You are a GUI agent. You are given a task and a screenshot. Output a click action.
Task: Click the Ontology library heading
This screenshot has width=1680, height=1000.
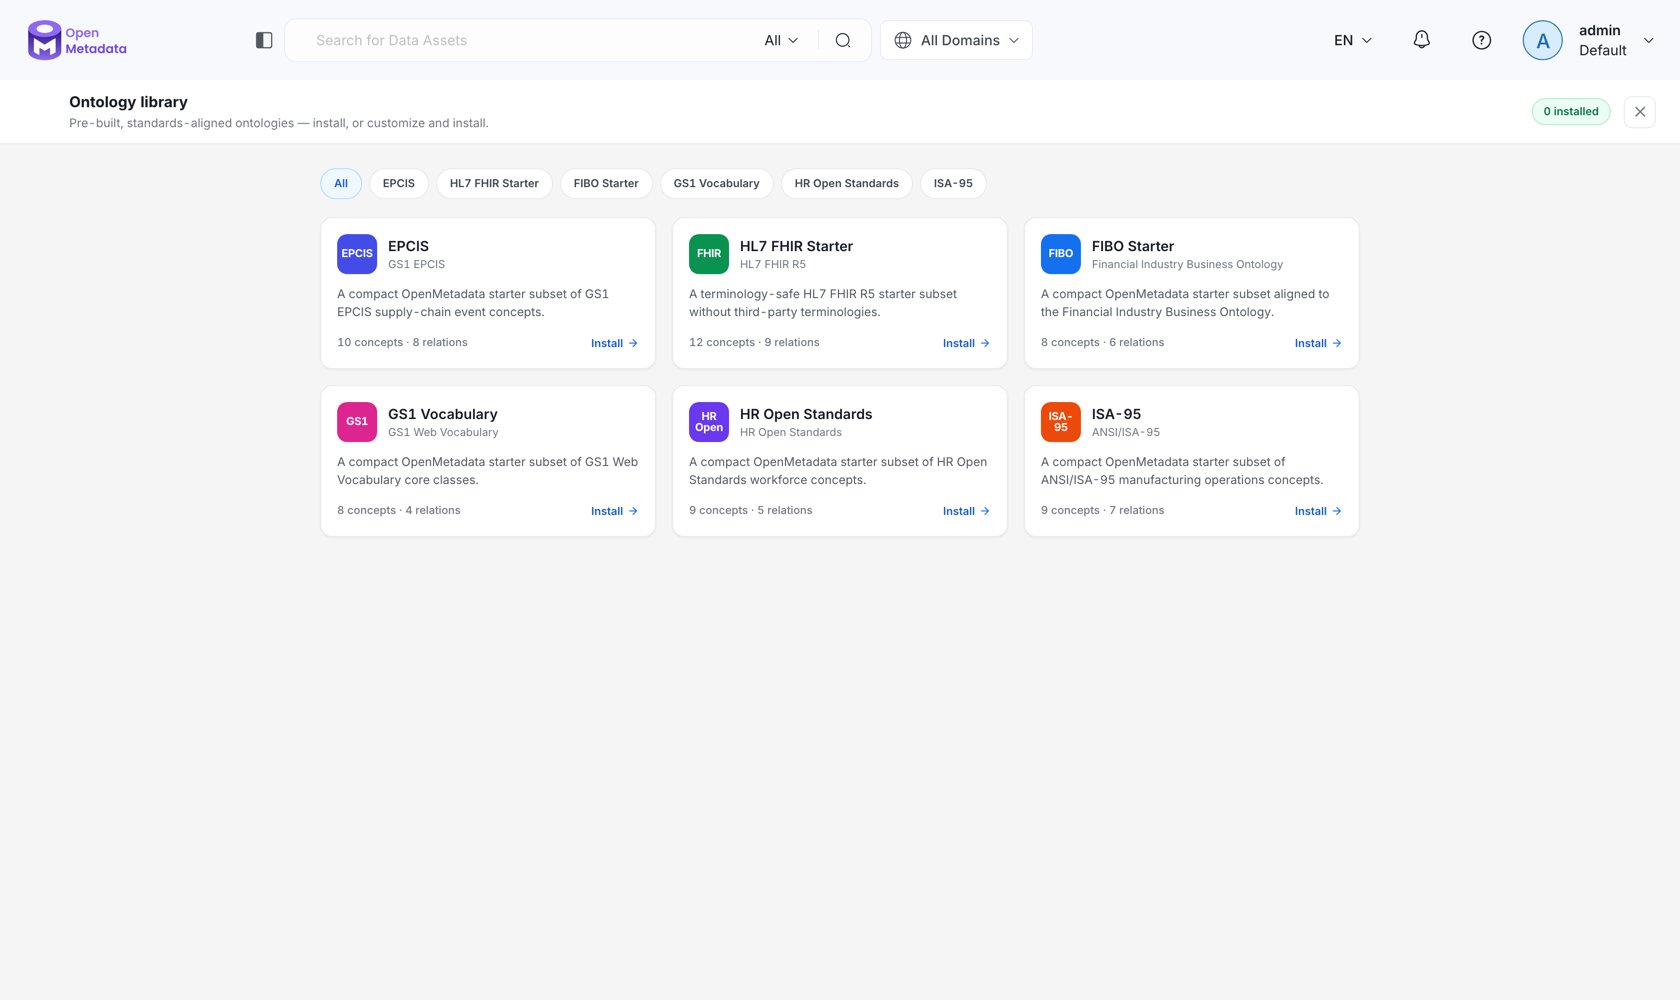pyautogui.click(x=128, y=102)
